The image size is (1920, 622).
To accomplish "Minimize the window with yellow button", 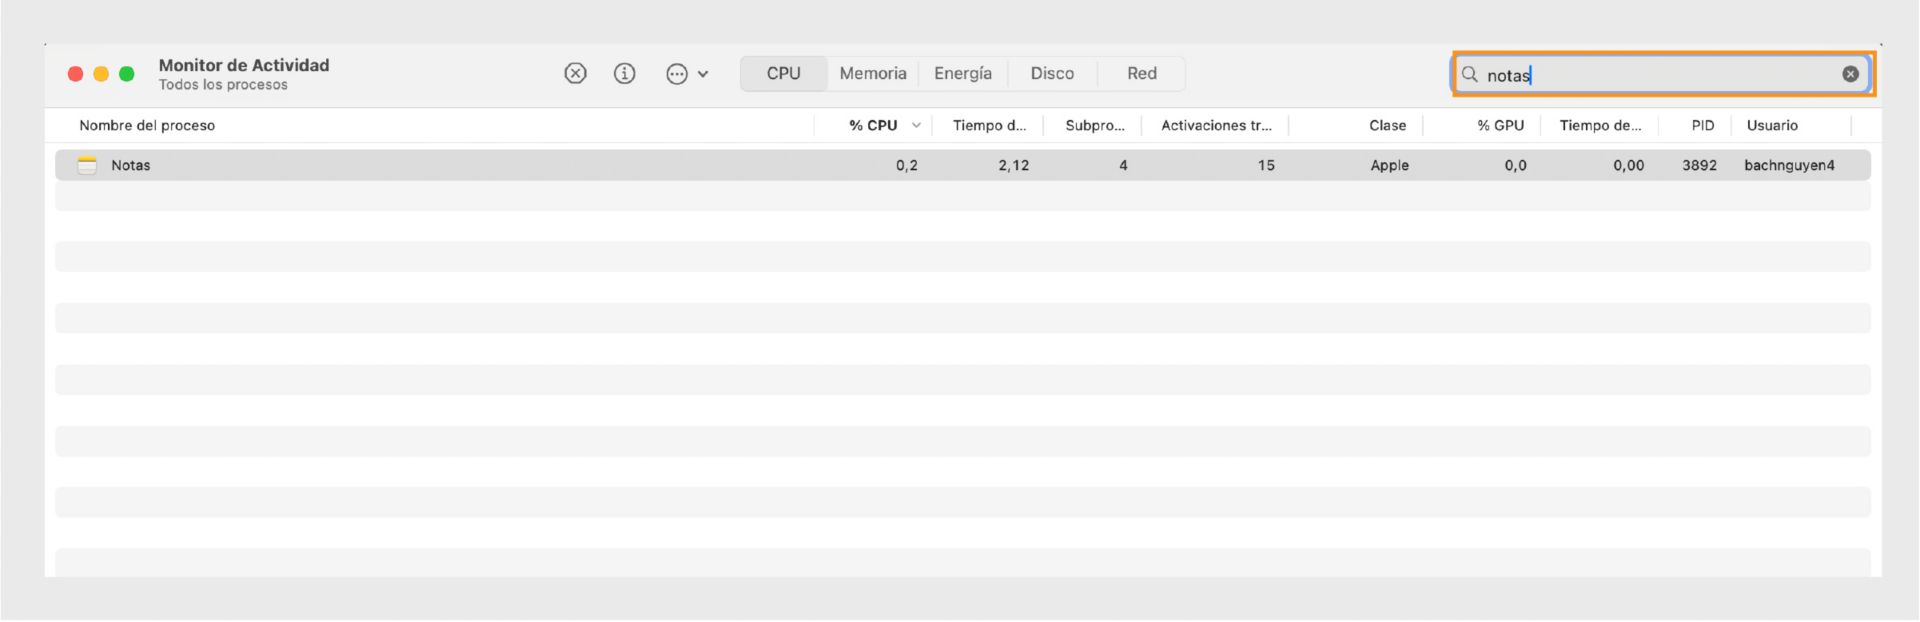I will [101, 74].
